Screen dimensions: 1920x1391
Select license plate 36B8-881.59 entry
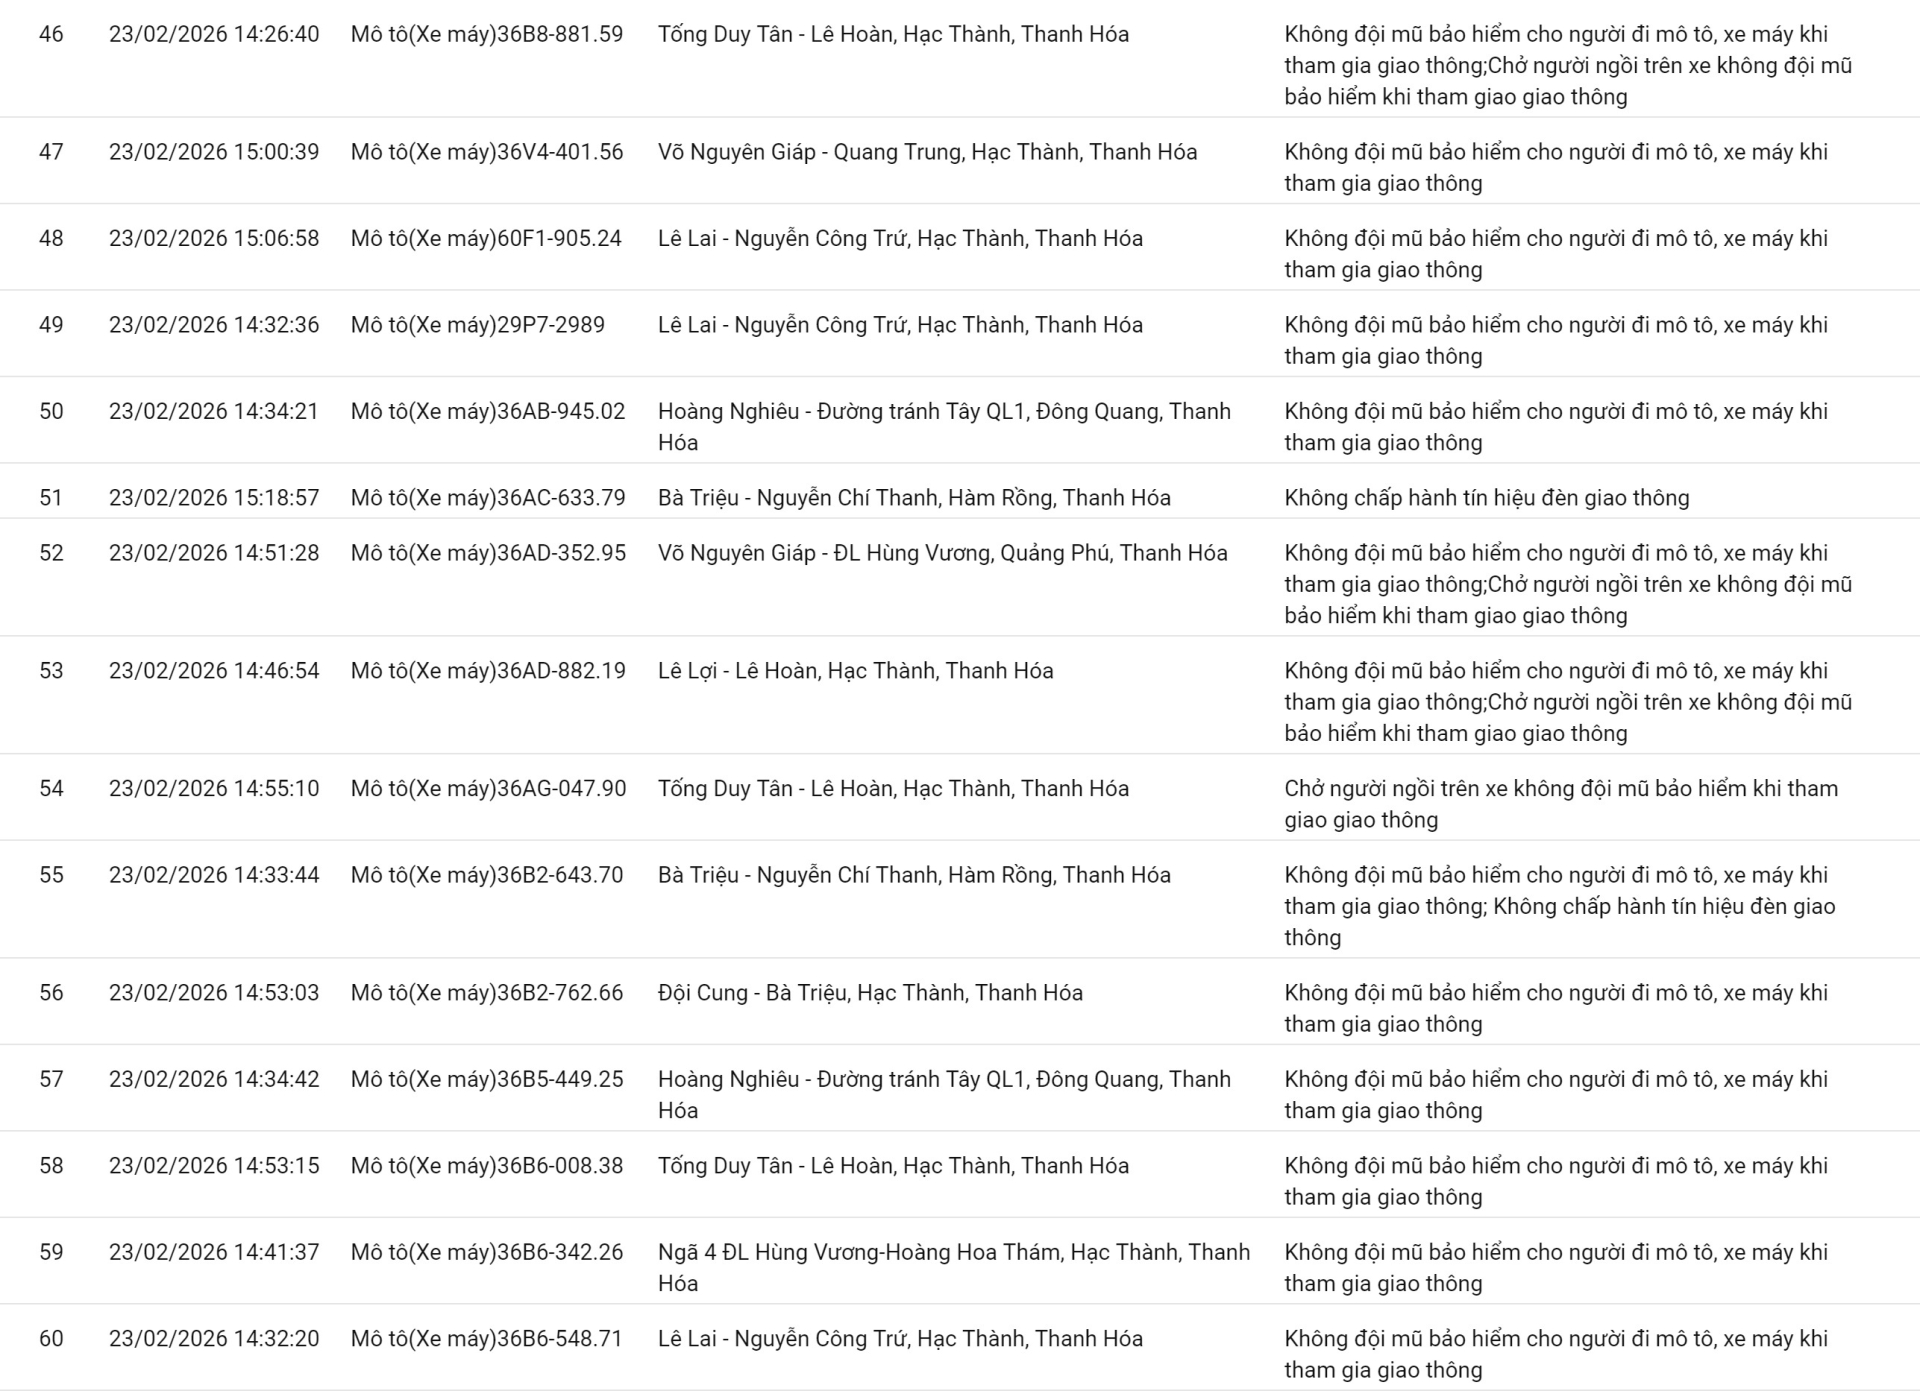coord(487,34)
